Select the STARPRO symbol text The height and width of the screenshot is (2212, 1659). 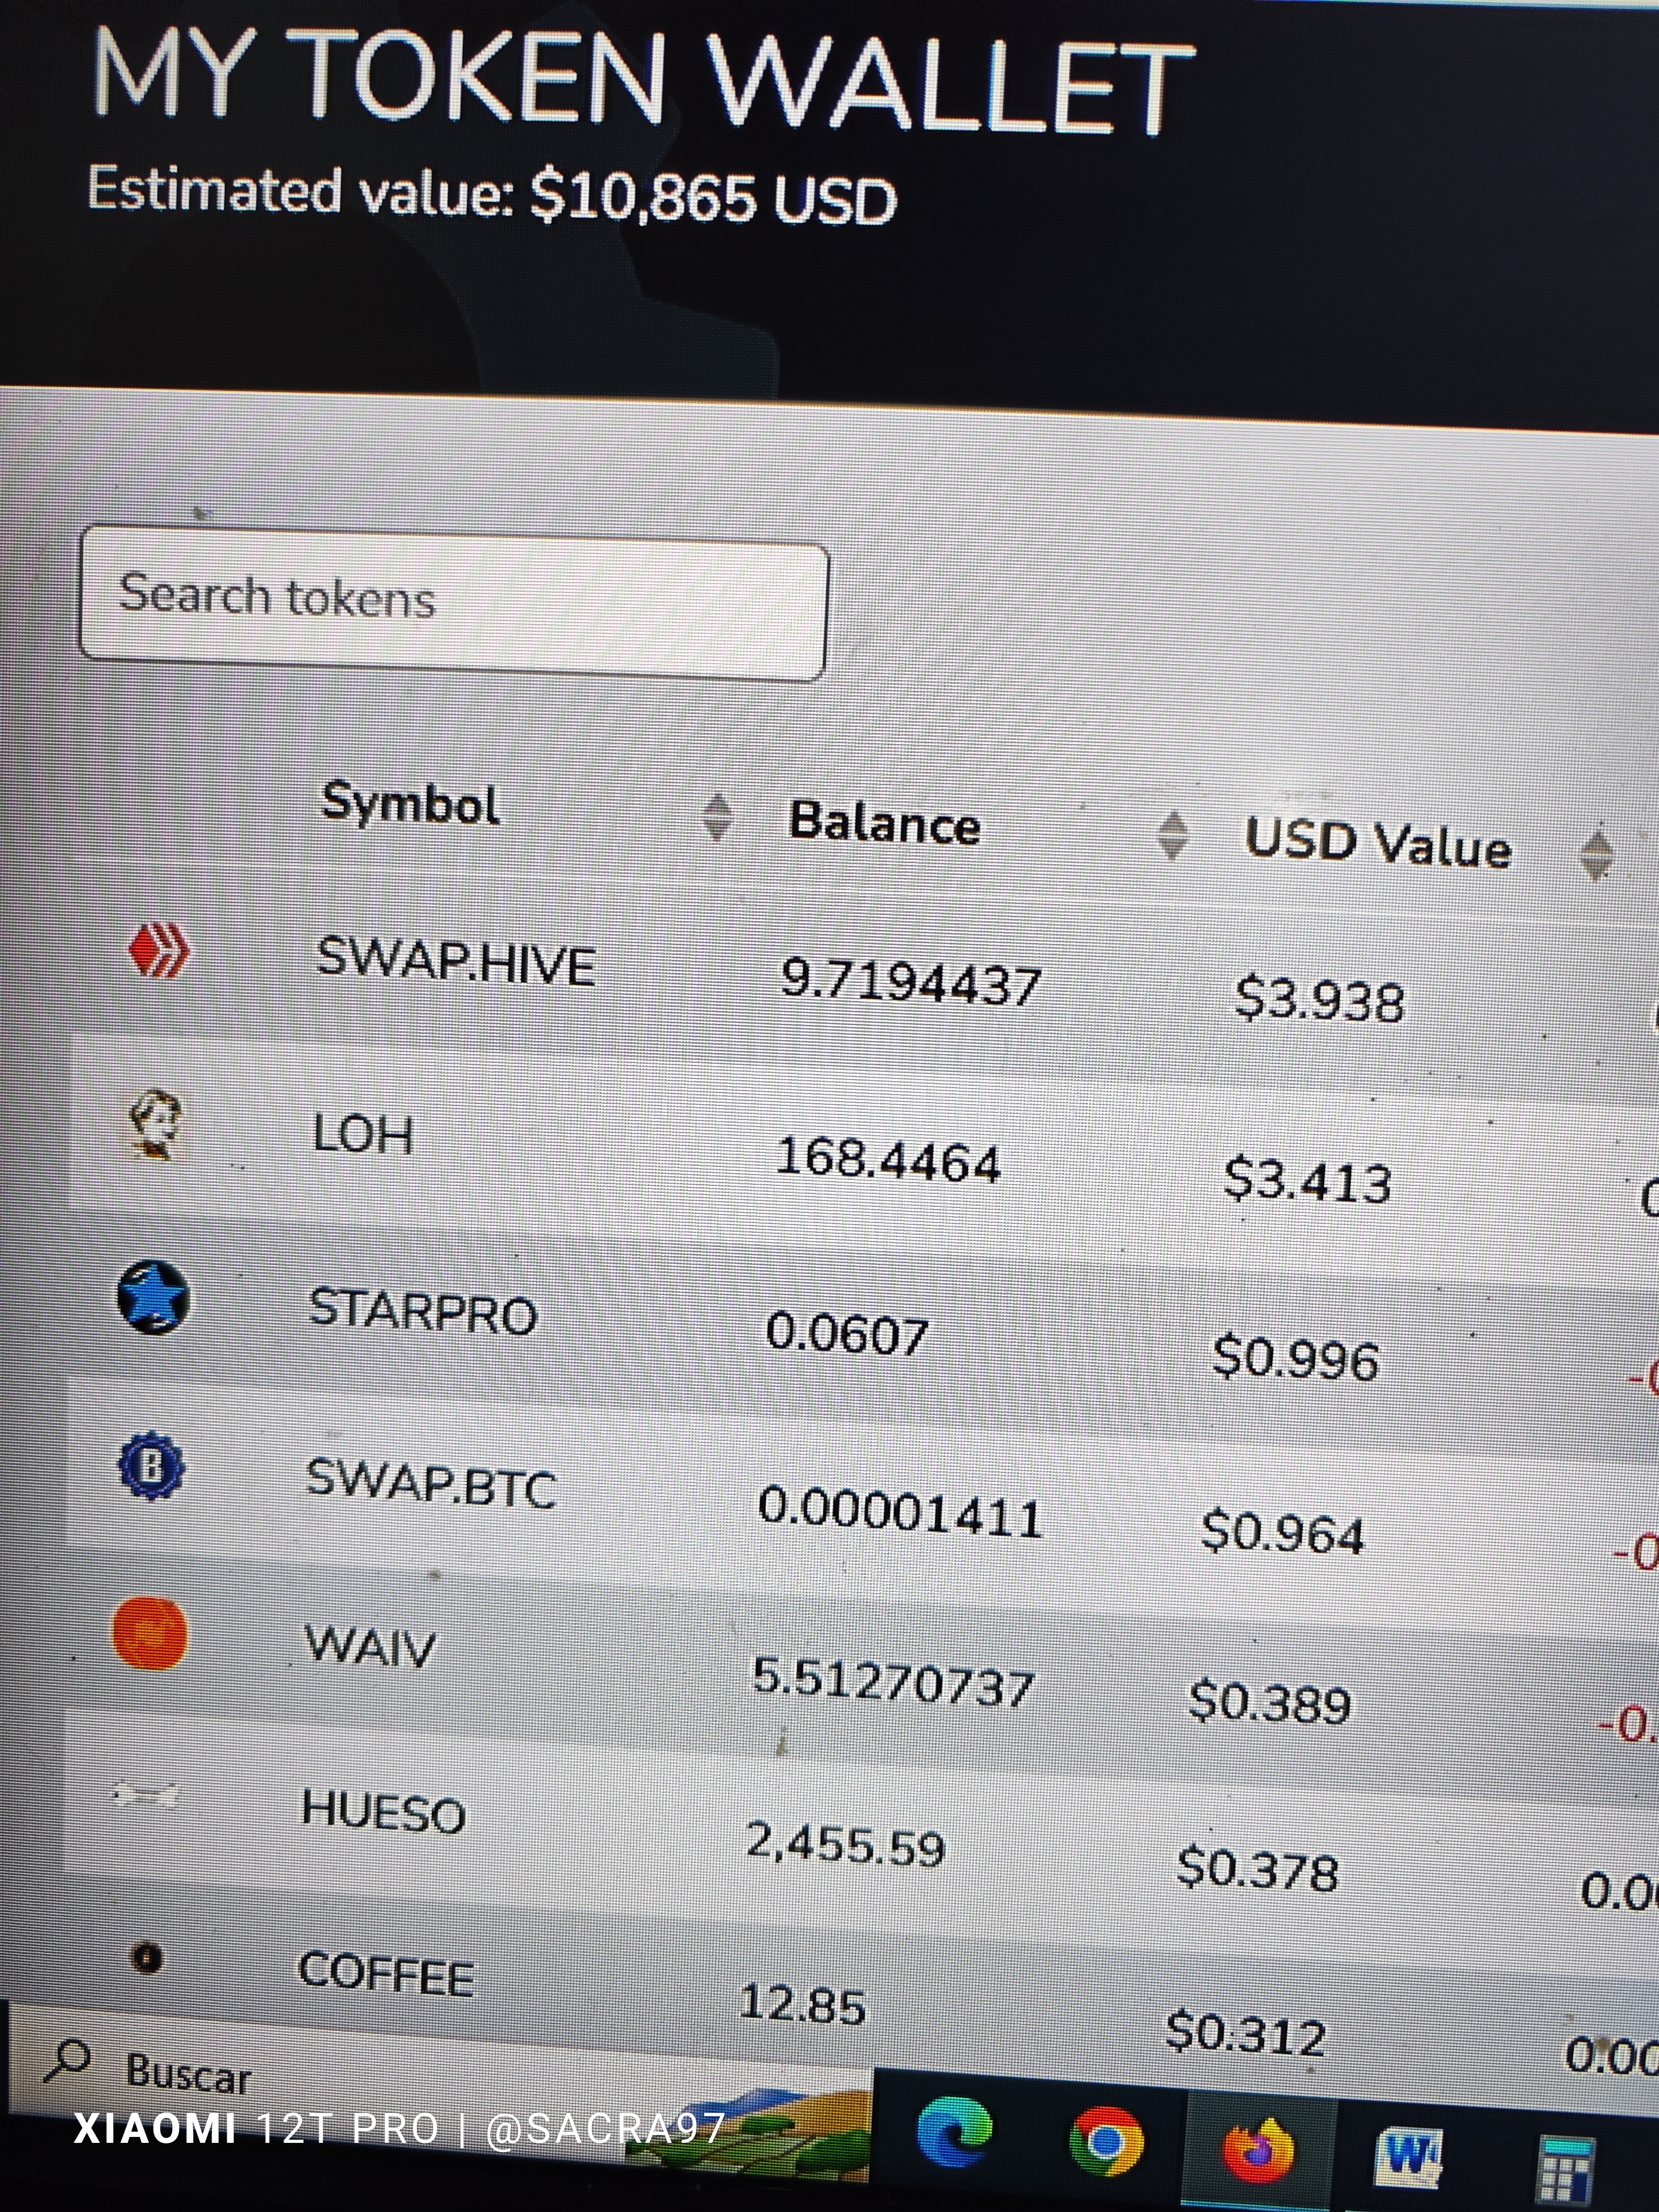423,1311
